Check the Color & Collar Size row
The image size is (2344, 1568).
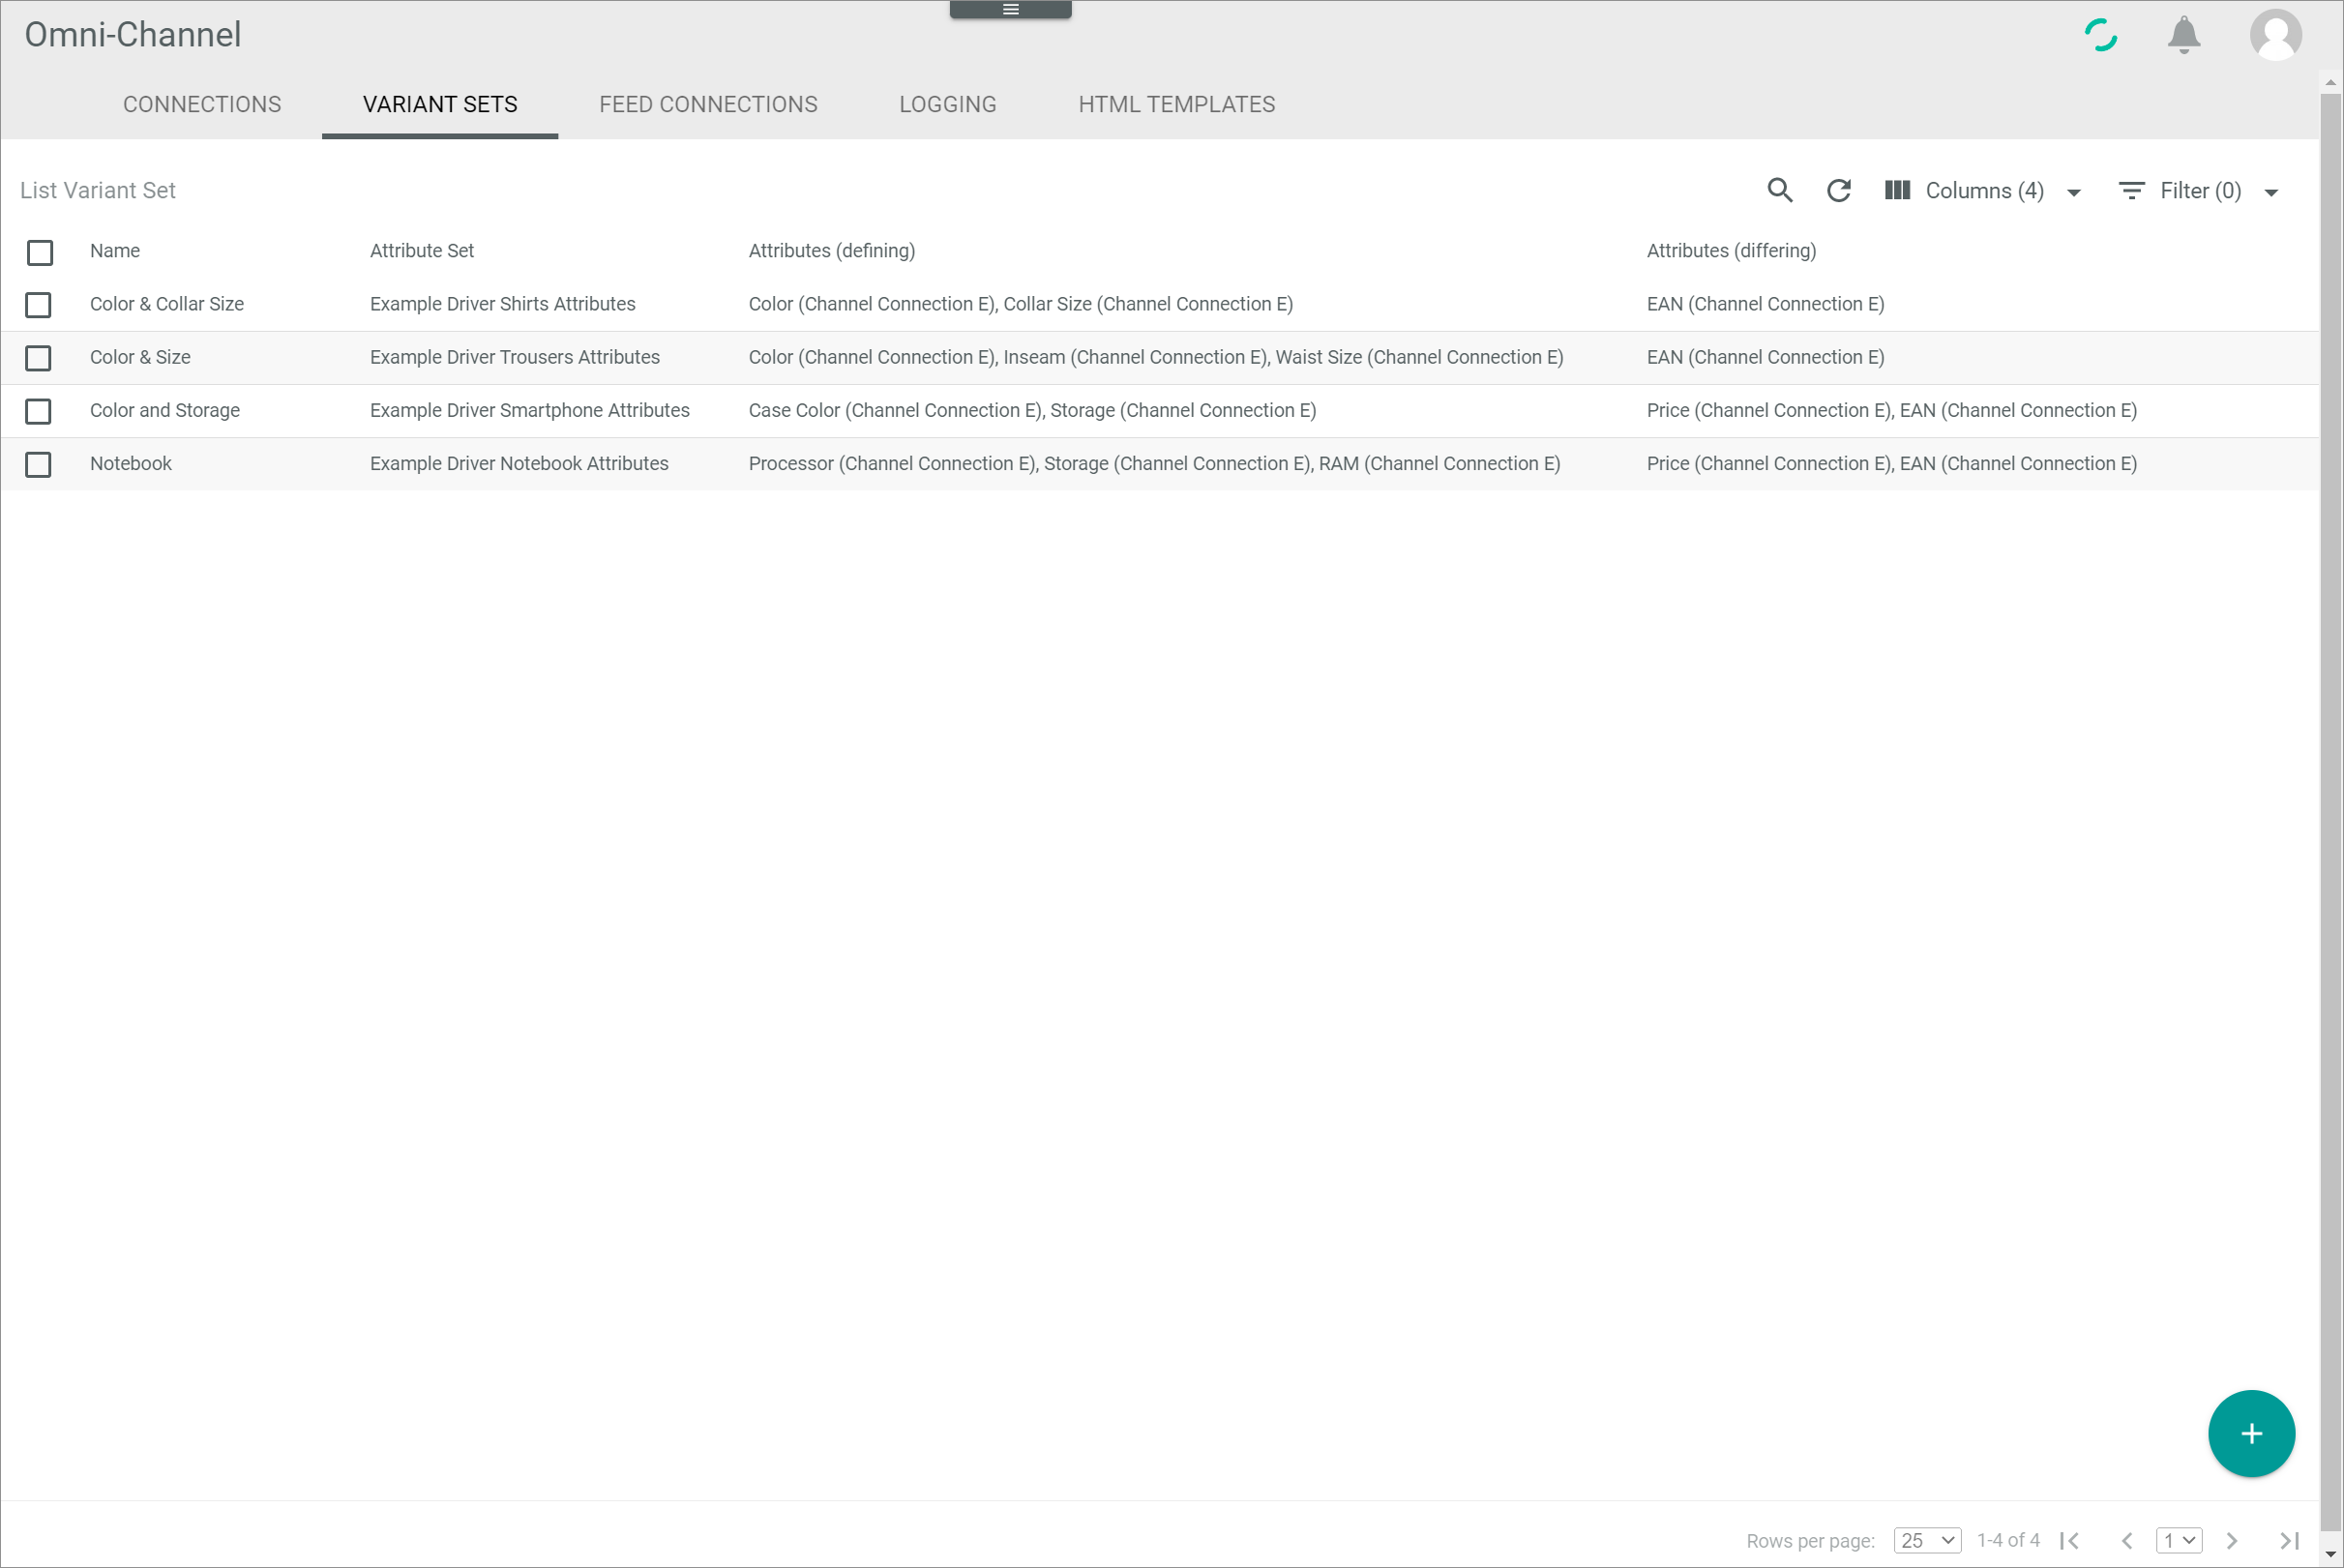point(38,304)
